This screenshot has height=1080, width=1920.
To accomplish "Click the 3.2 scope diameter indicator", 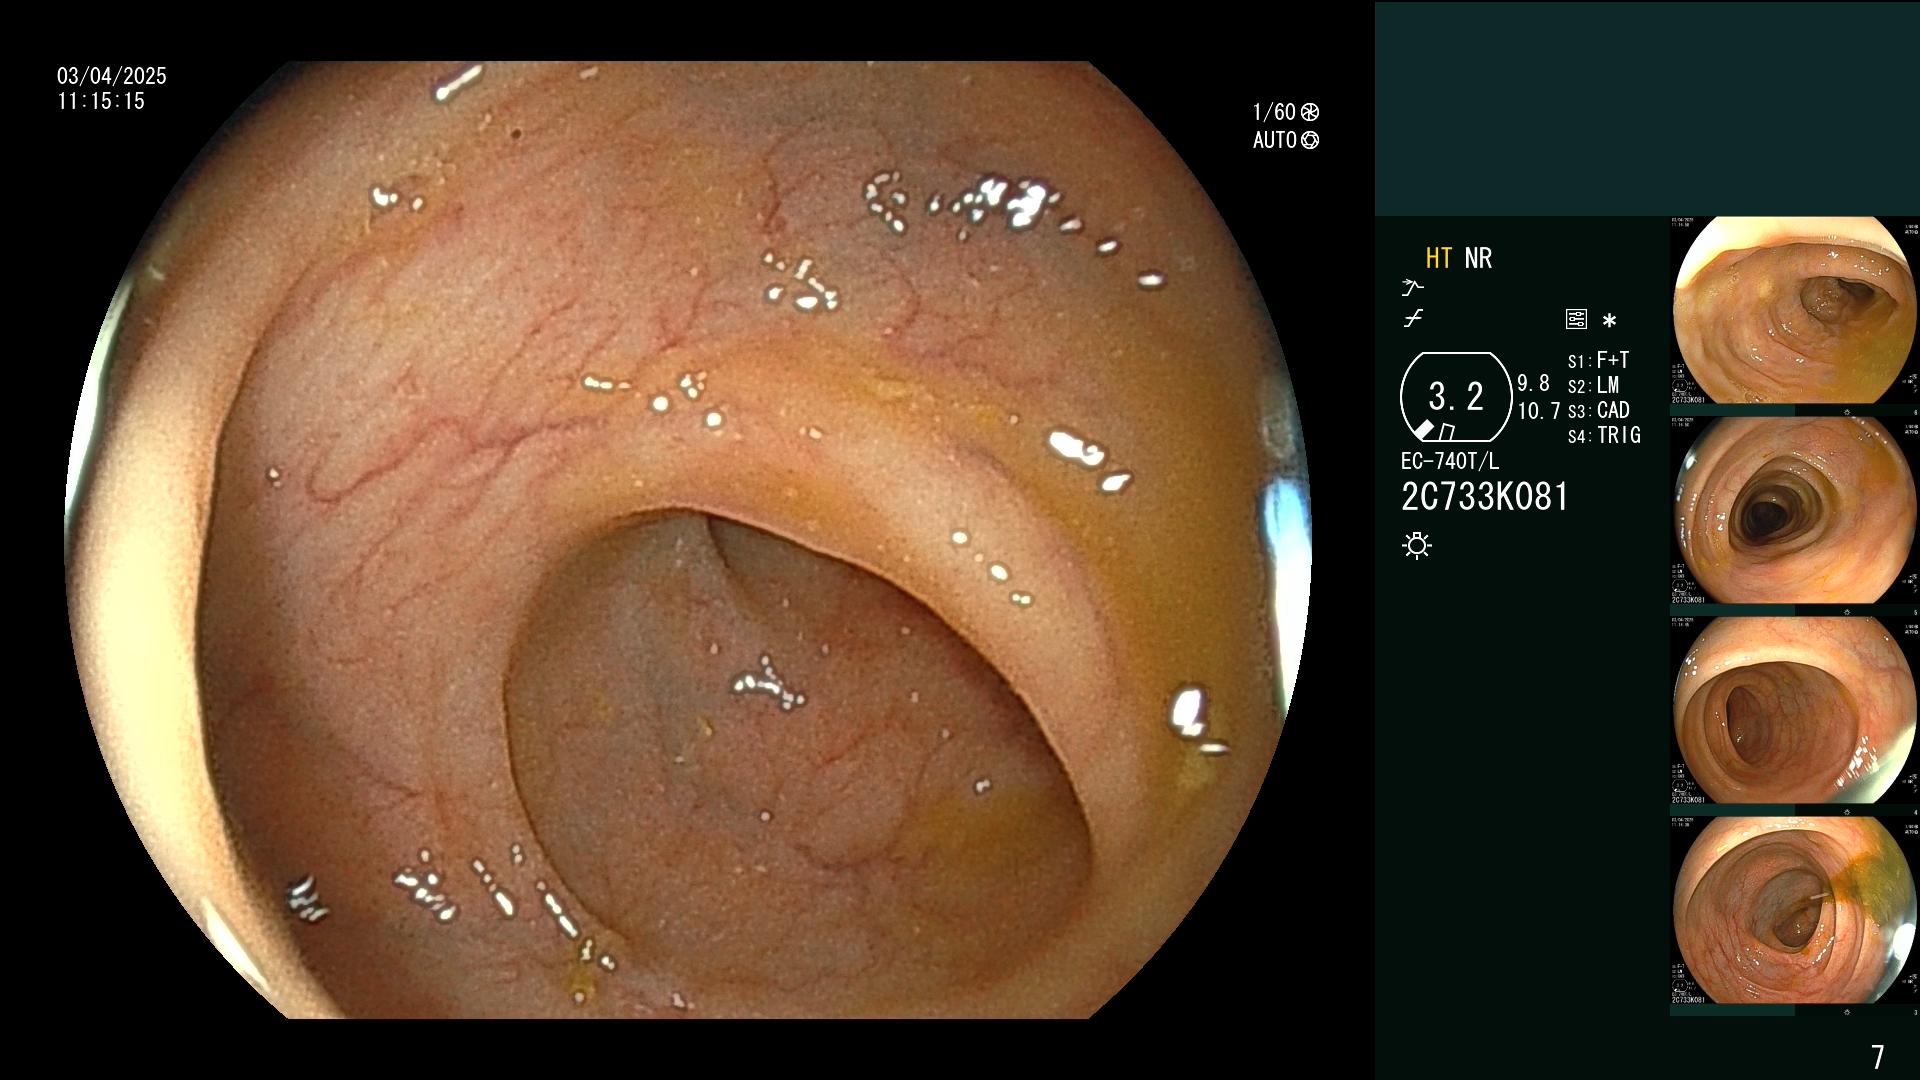I will (x=1456, y=397).
